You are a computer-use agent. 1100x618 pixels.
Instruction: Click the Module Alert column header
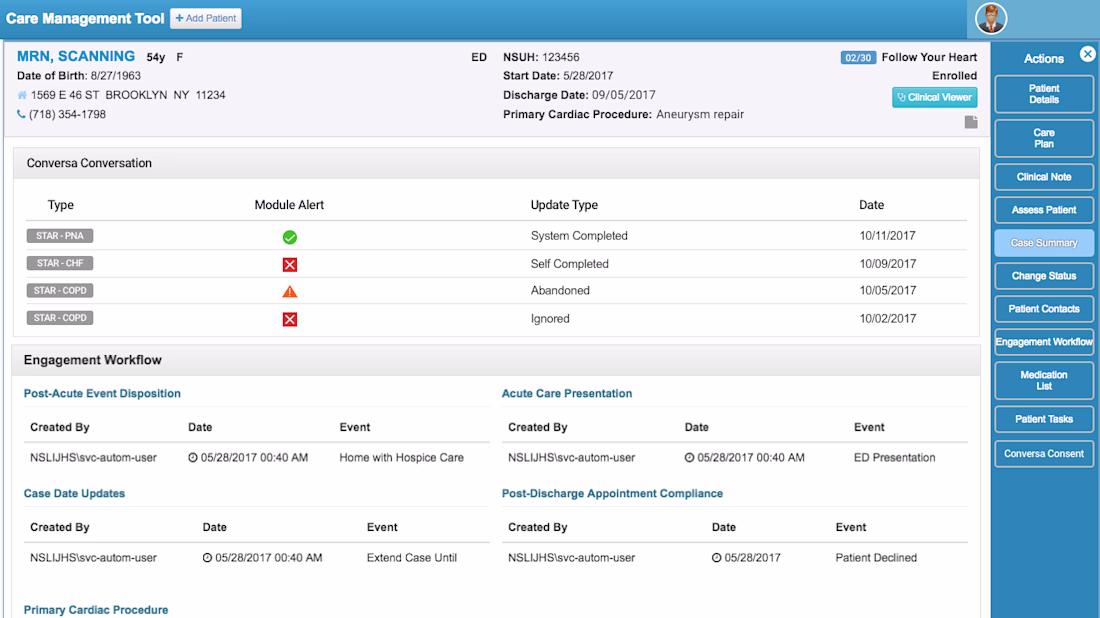289,205
